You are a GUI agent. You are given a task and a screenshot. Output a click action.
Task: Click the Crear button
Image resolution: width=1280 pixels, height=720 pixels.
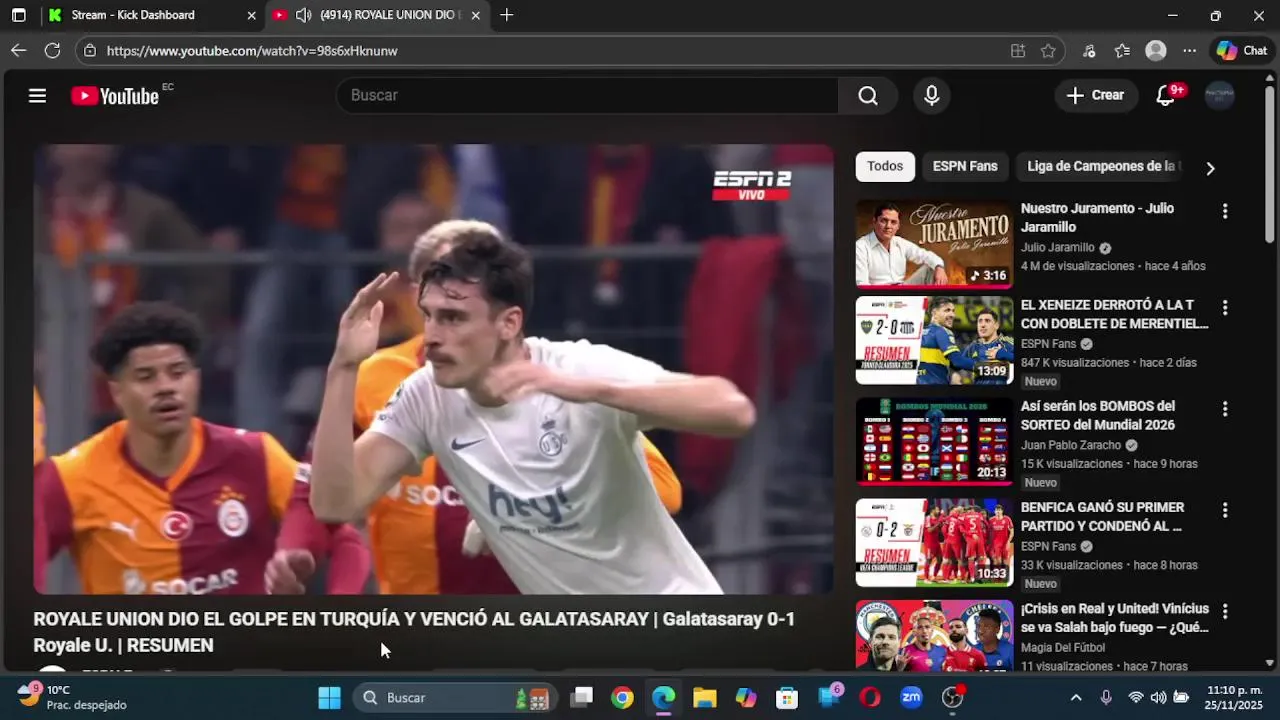1095,95
